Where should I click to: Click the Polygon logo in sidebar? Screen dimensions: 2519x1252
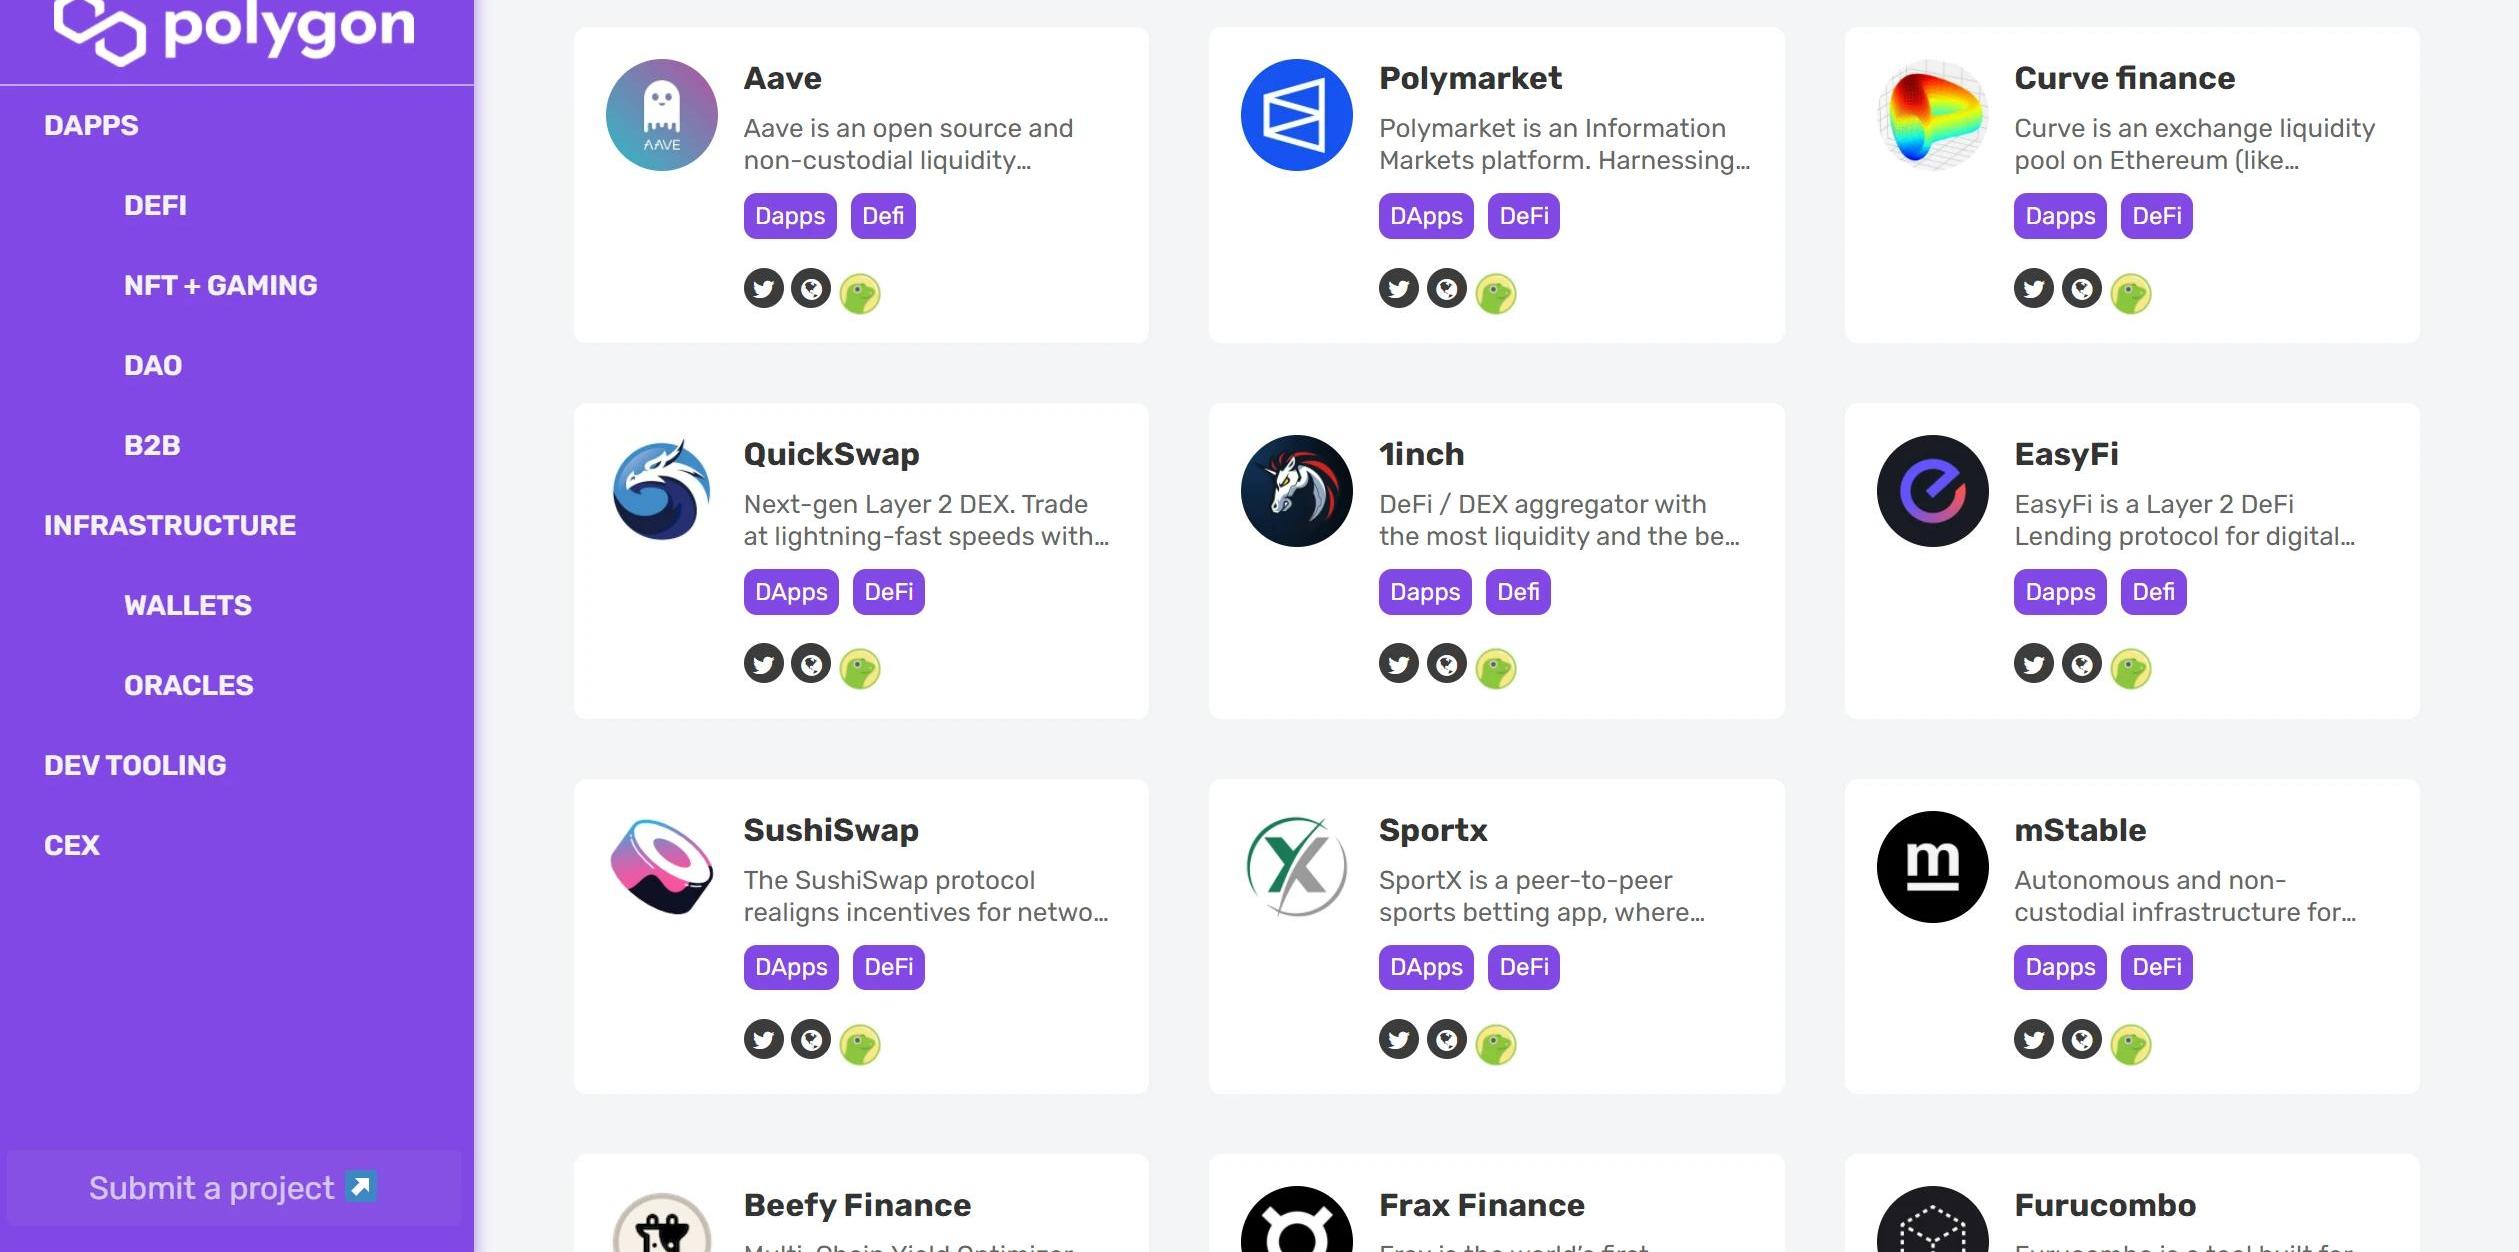coord(235,30)
